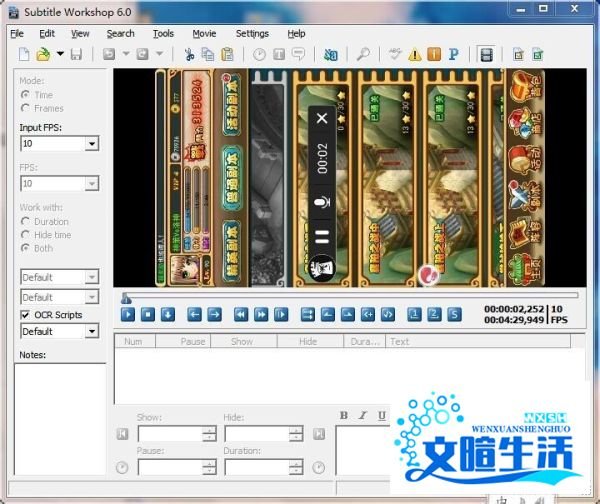Toggle the OCR Scripts checkbox
Image resolution: width=600 pixels, height=504 pixels.
(25, 315)
